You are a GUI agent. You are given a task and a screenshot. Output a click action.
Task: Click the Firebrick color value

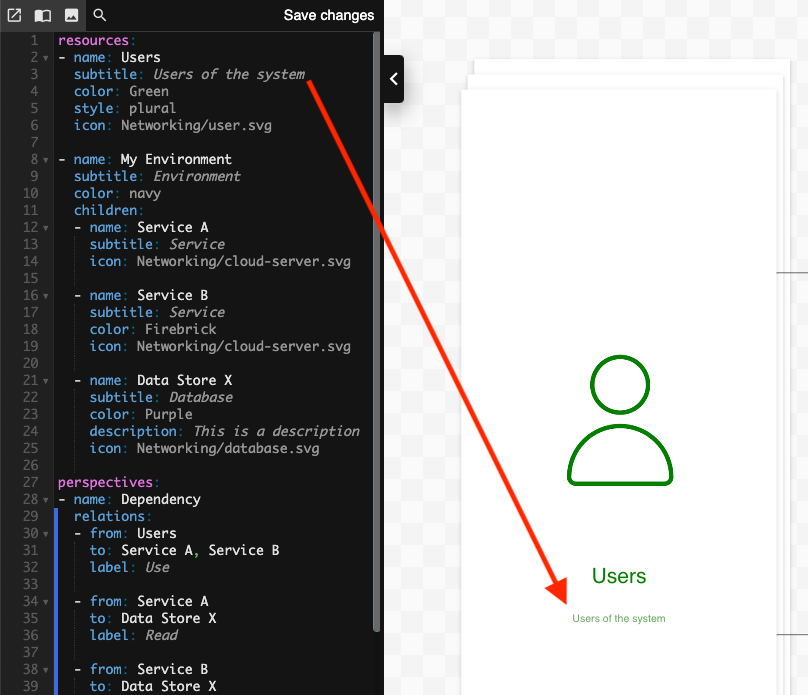point(181,329)
